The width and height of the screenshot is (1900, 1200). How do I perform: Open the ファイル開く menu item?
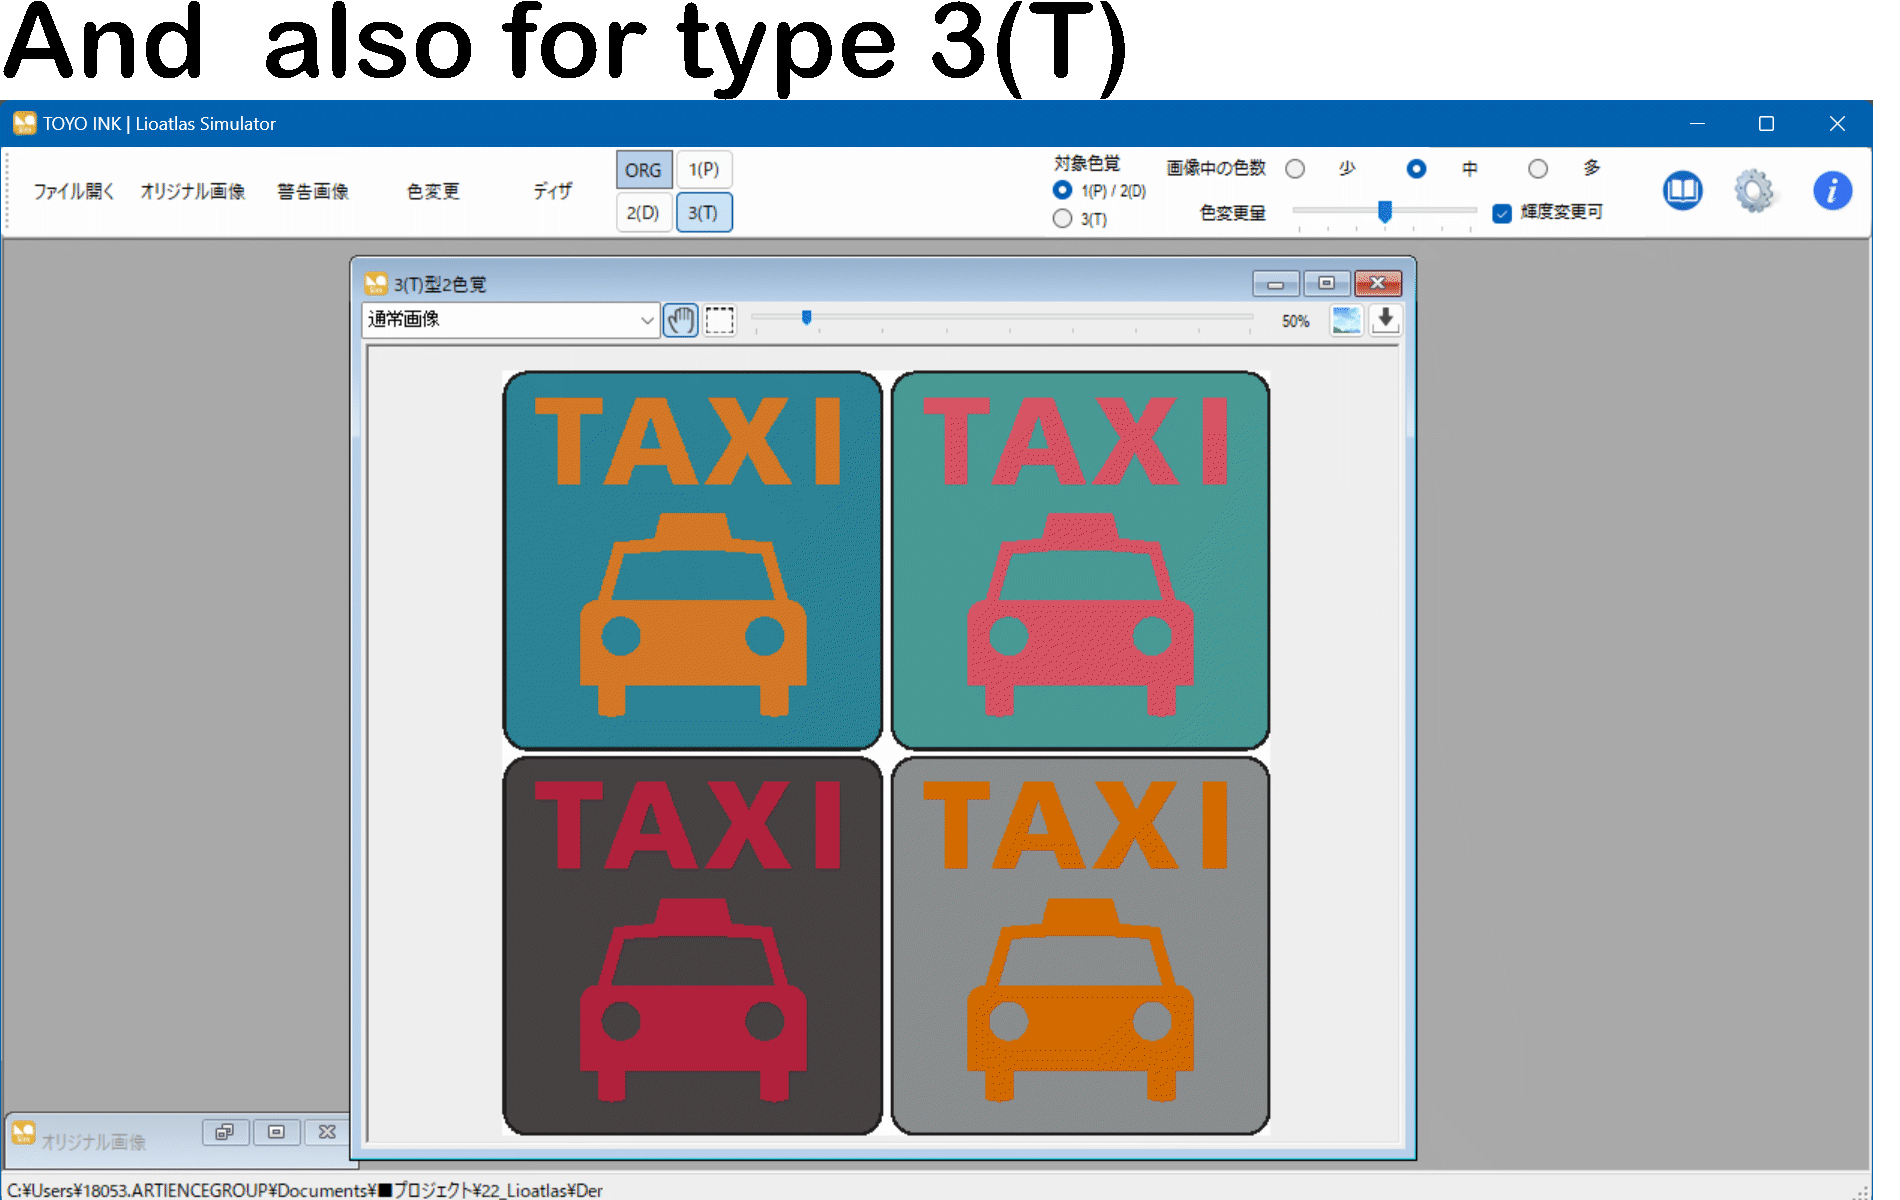(74, 191)
